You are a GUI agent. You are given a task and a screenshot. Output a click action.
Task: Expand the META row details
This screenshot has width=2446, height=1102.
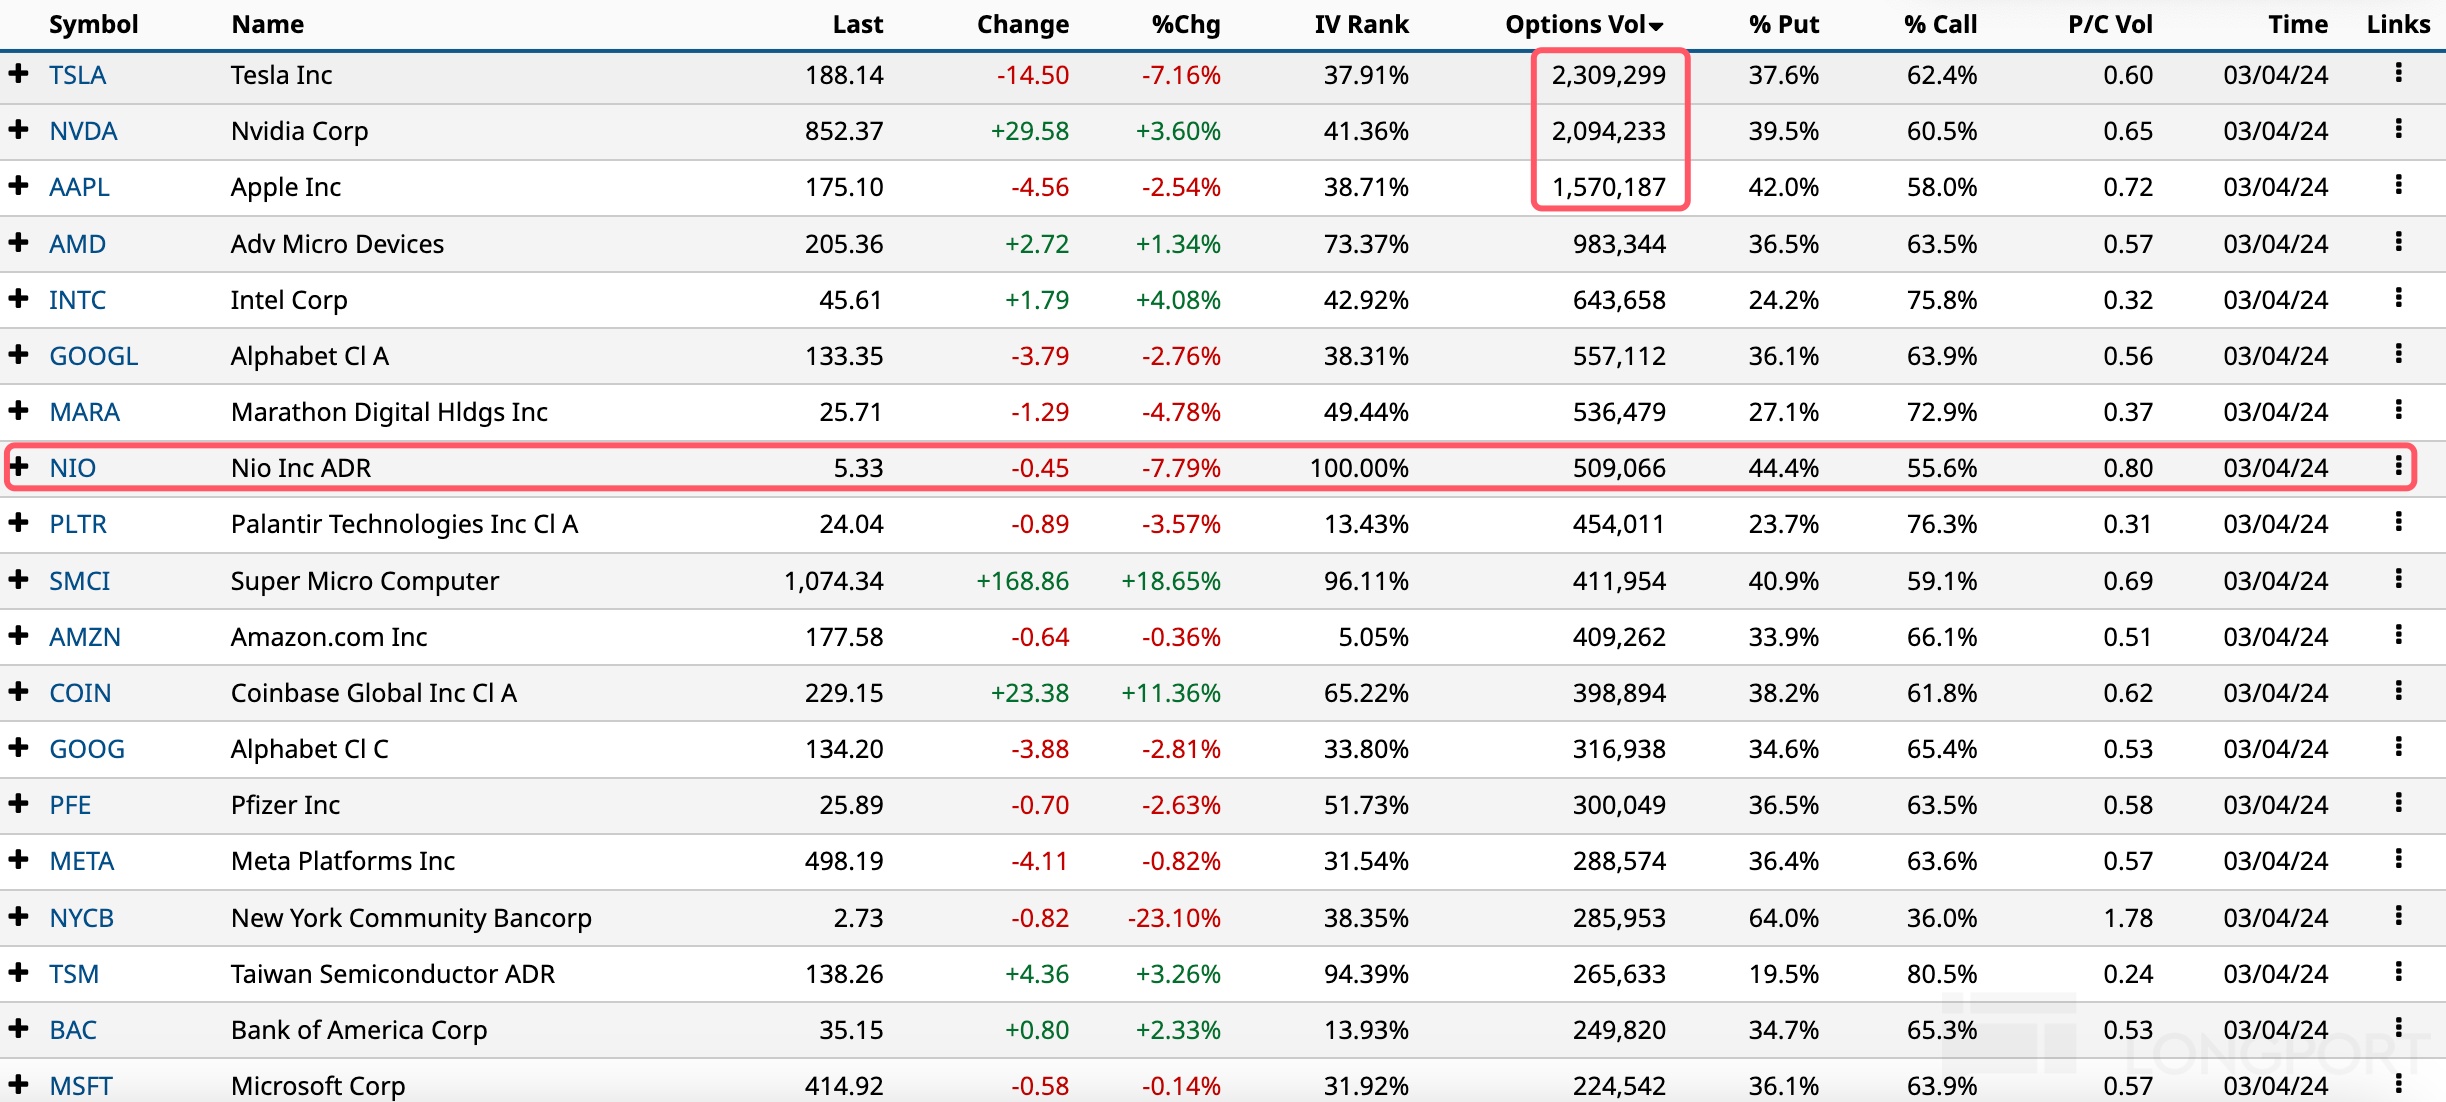click(x=18, y=859)
